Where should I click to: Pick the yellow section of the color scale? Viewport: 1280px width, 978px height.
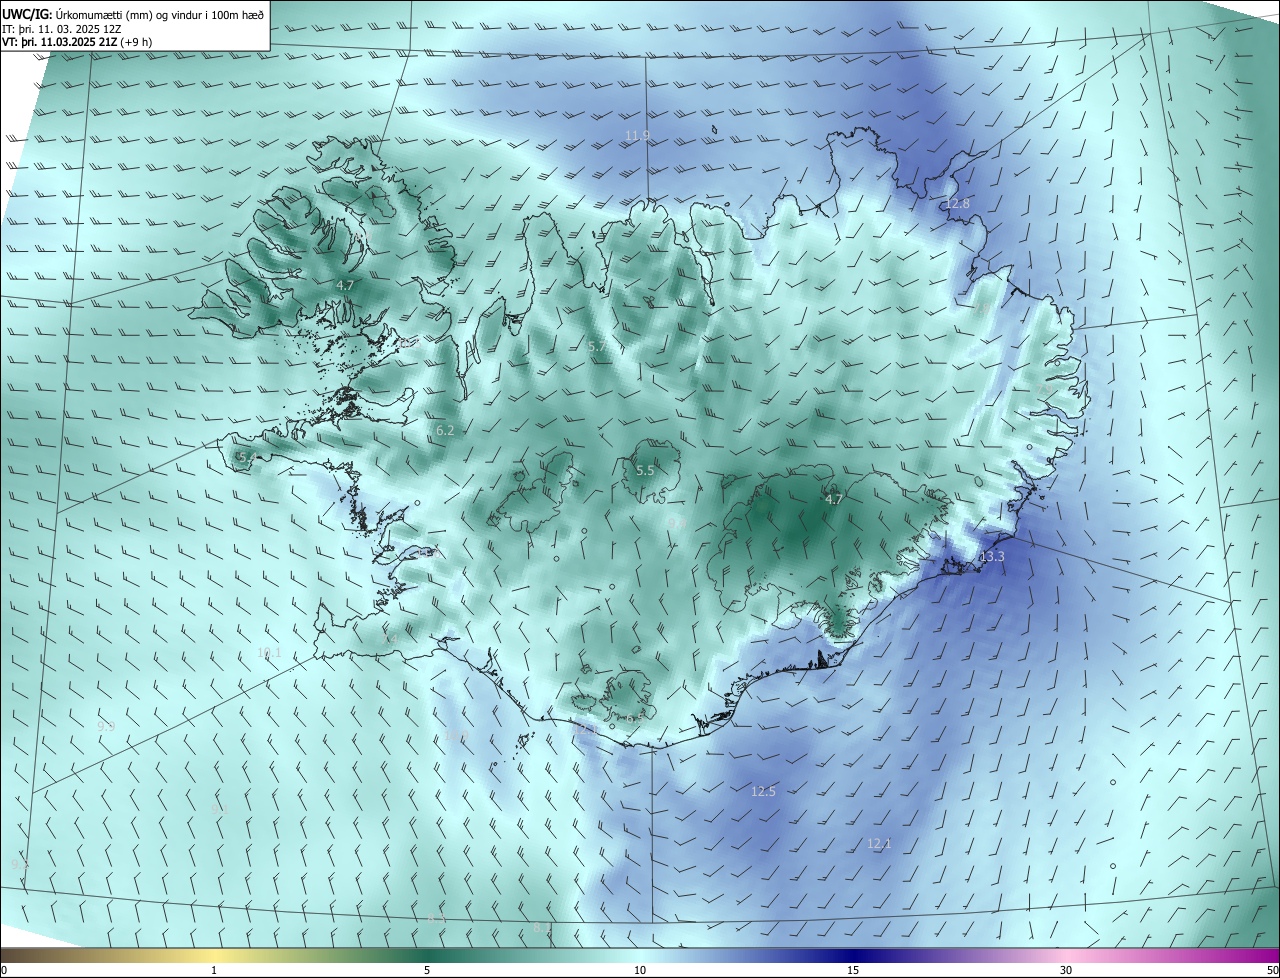tap(214, 955)
